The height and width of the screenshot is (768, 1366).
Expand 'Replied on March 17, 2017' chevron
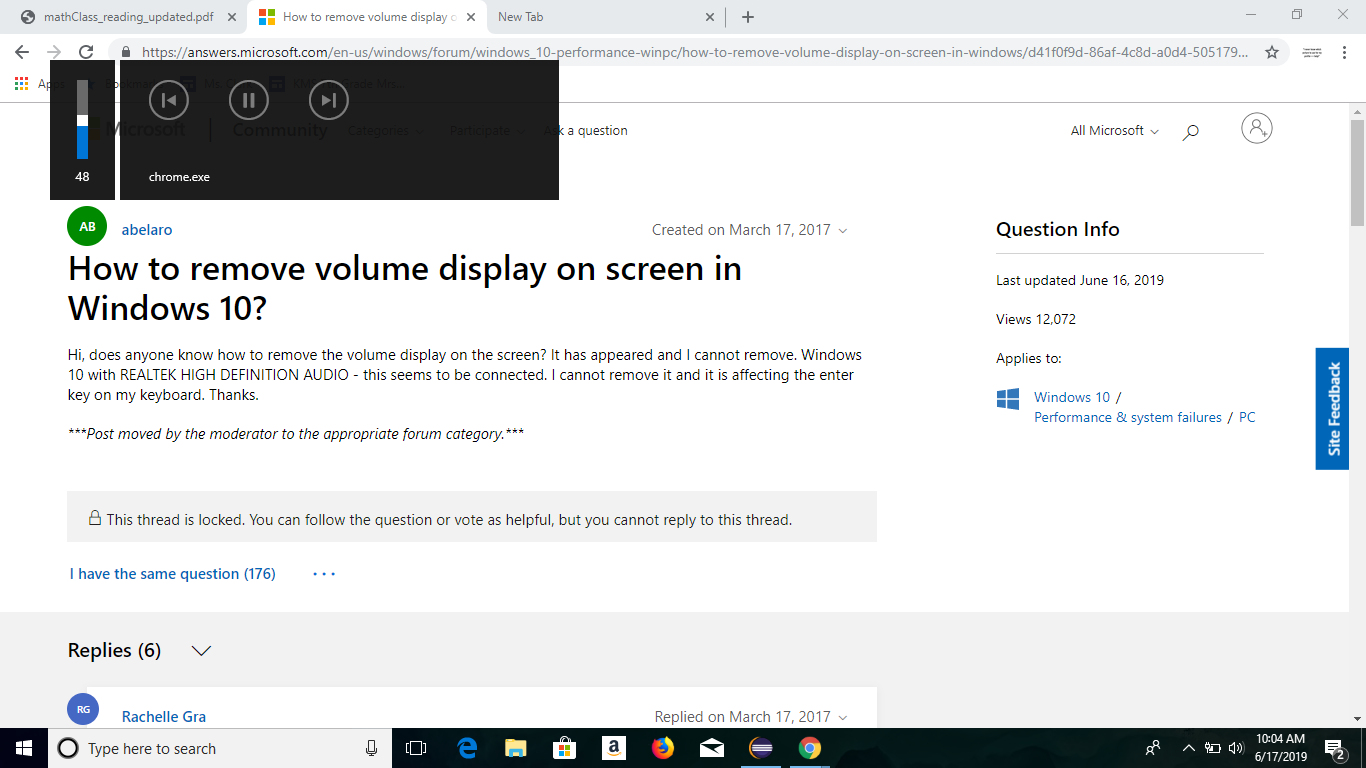click(x=842, y=718)
